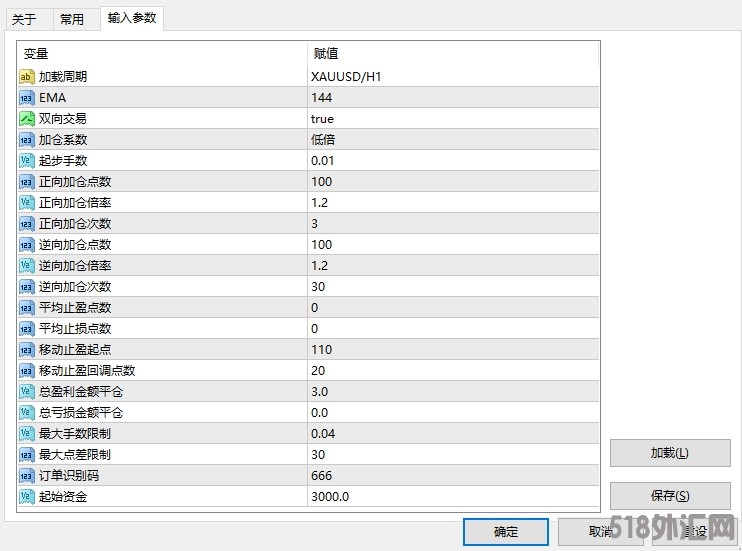The image size is (742, 551).
Task: Switch to the 关于 tab
Action: coord(24,19)
